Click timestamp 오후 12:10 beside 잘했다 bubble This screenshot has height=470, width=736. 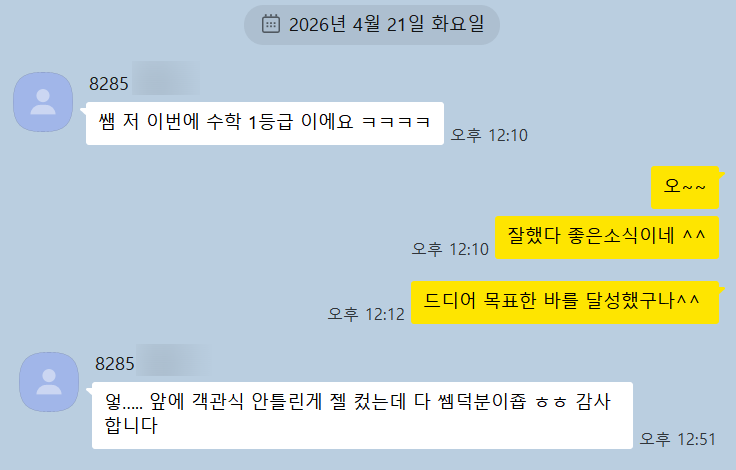[450, 249]
